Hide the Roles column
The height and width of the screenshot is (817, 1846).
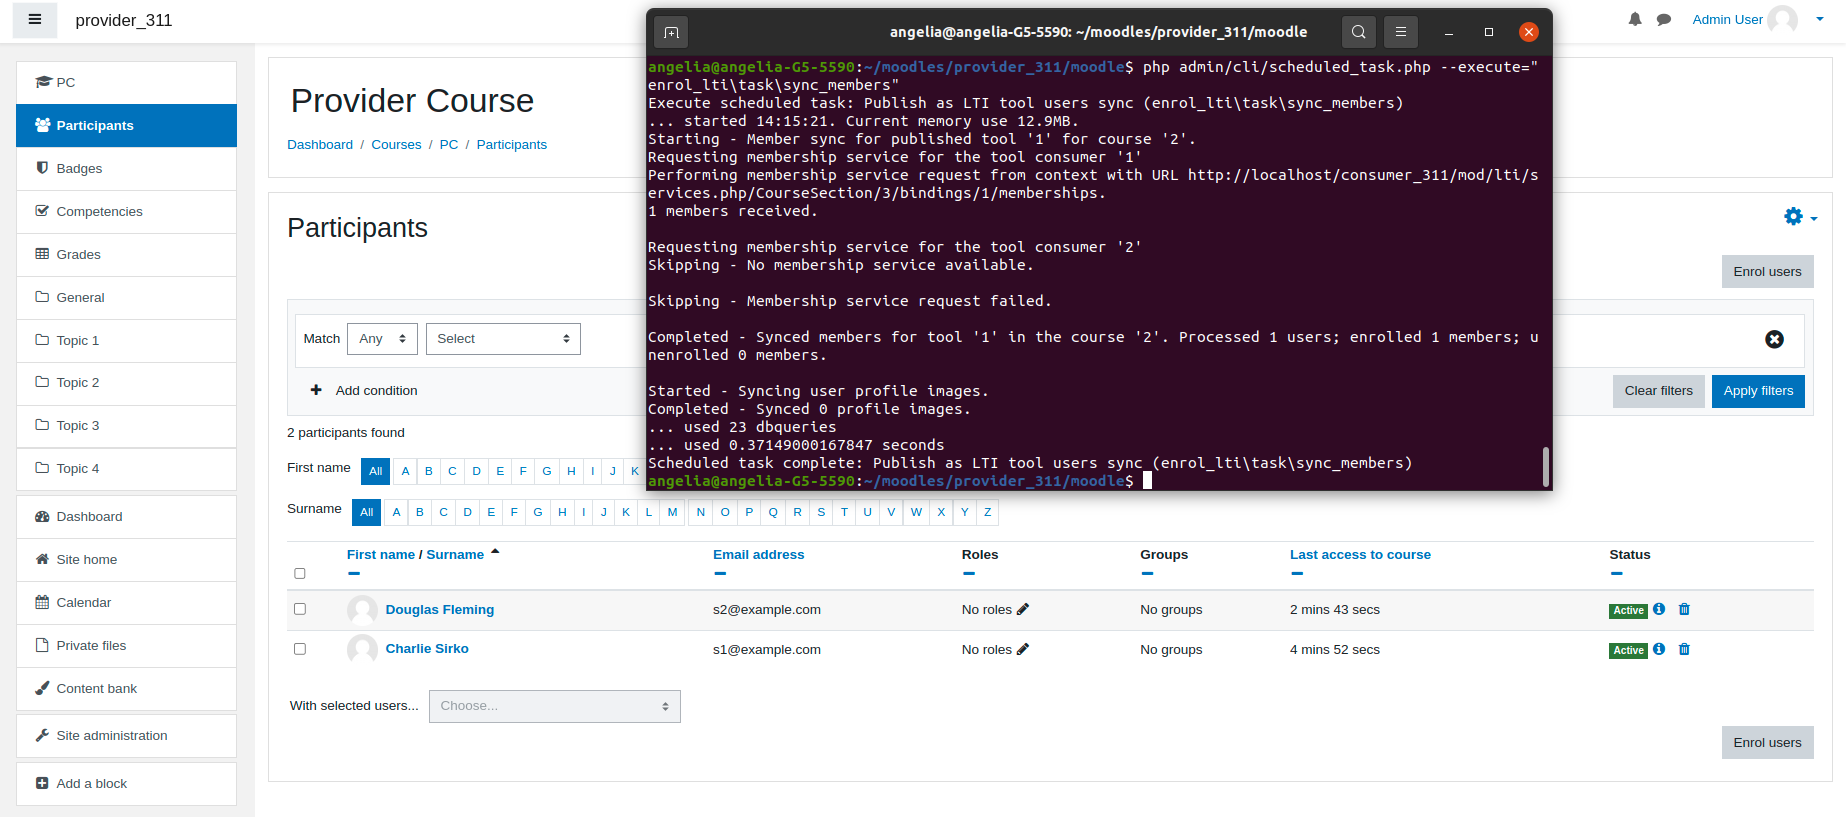pos(969,573)
